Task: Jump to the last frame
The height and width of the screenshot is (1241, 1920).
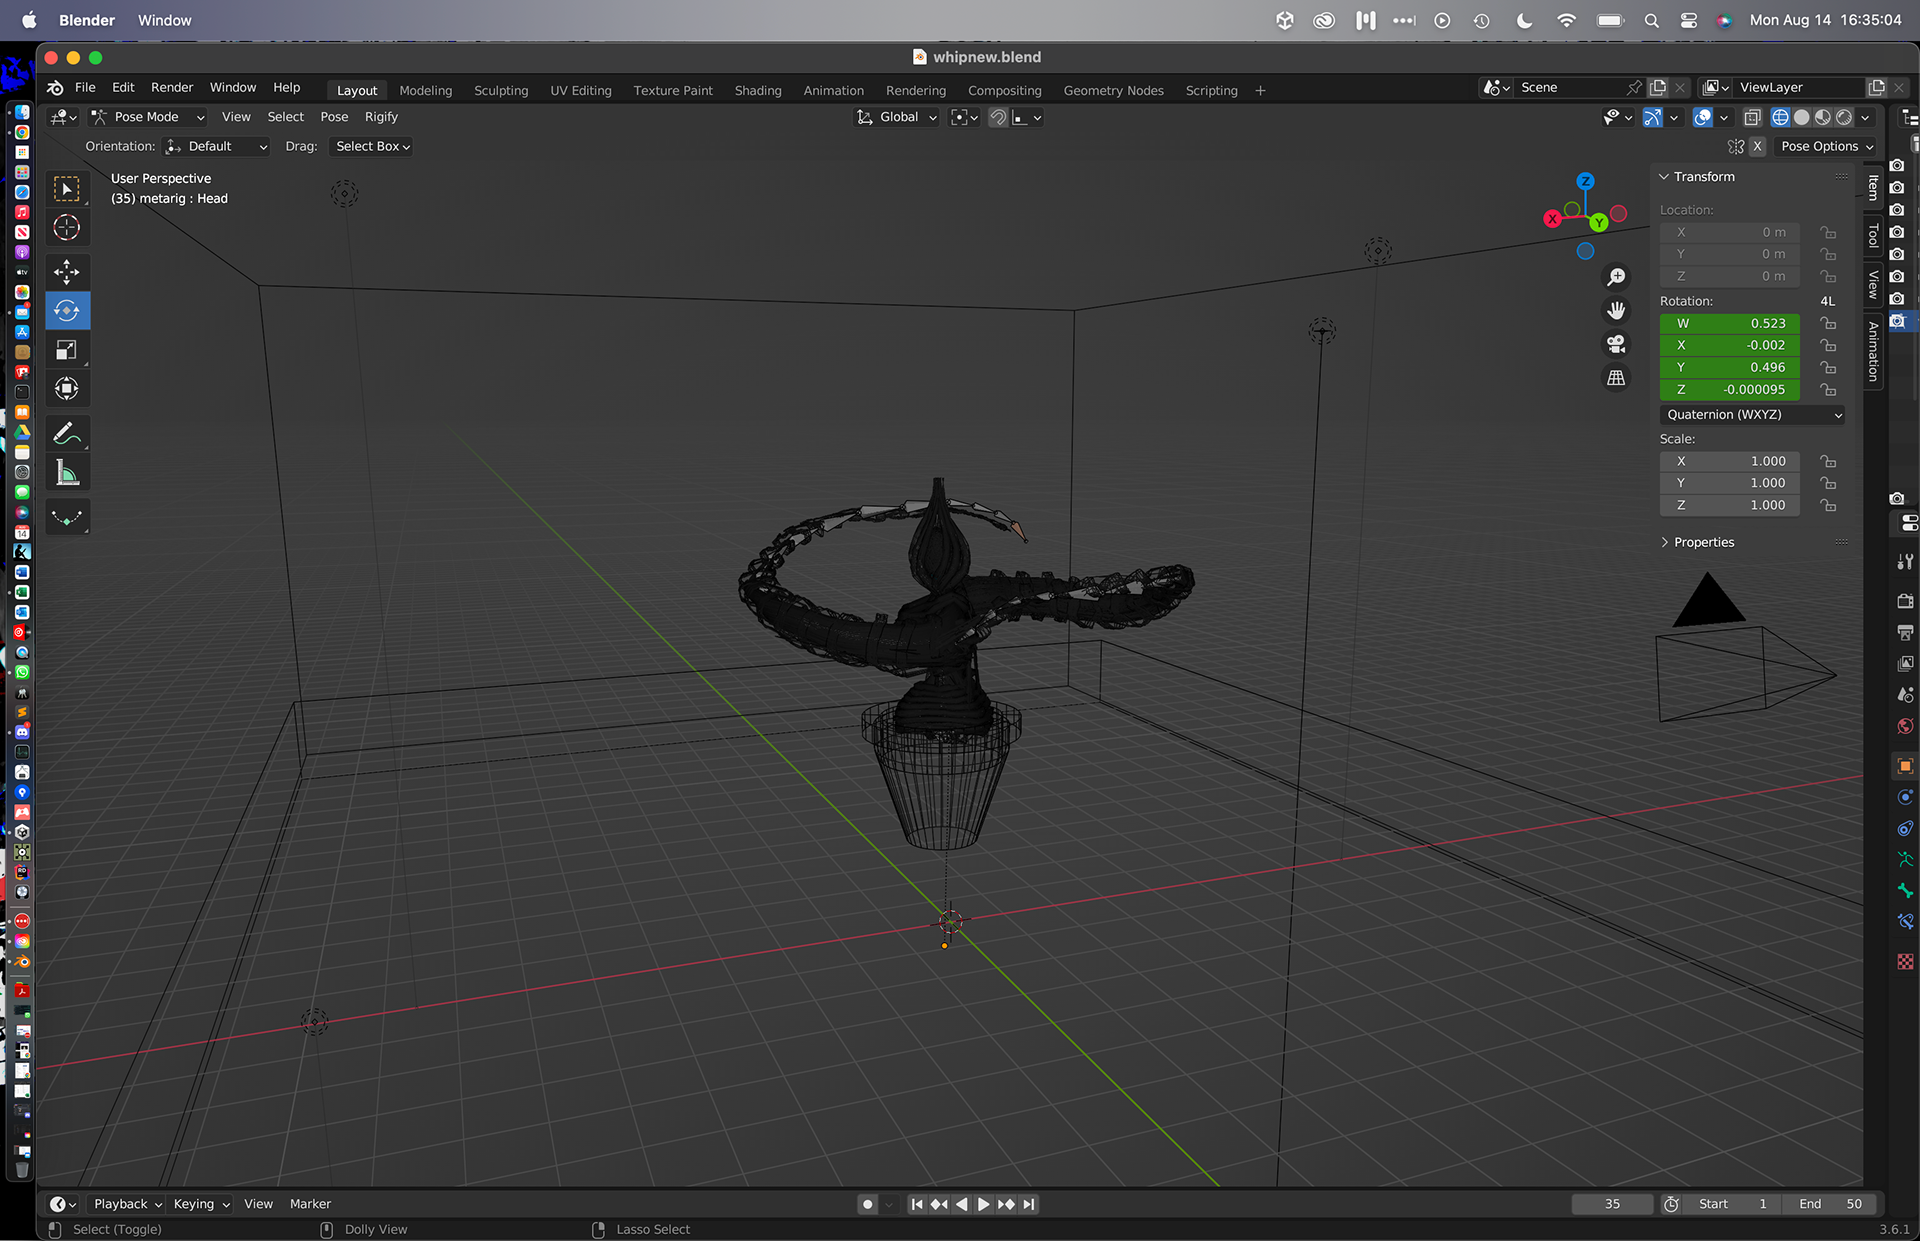Action: coord(1029,1204)
